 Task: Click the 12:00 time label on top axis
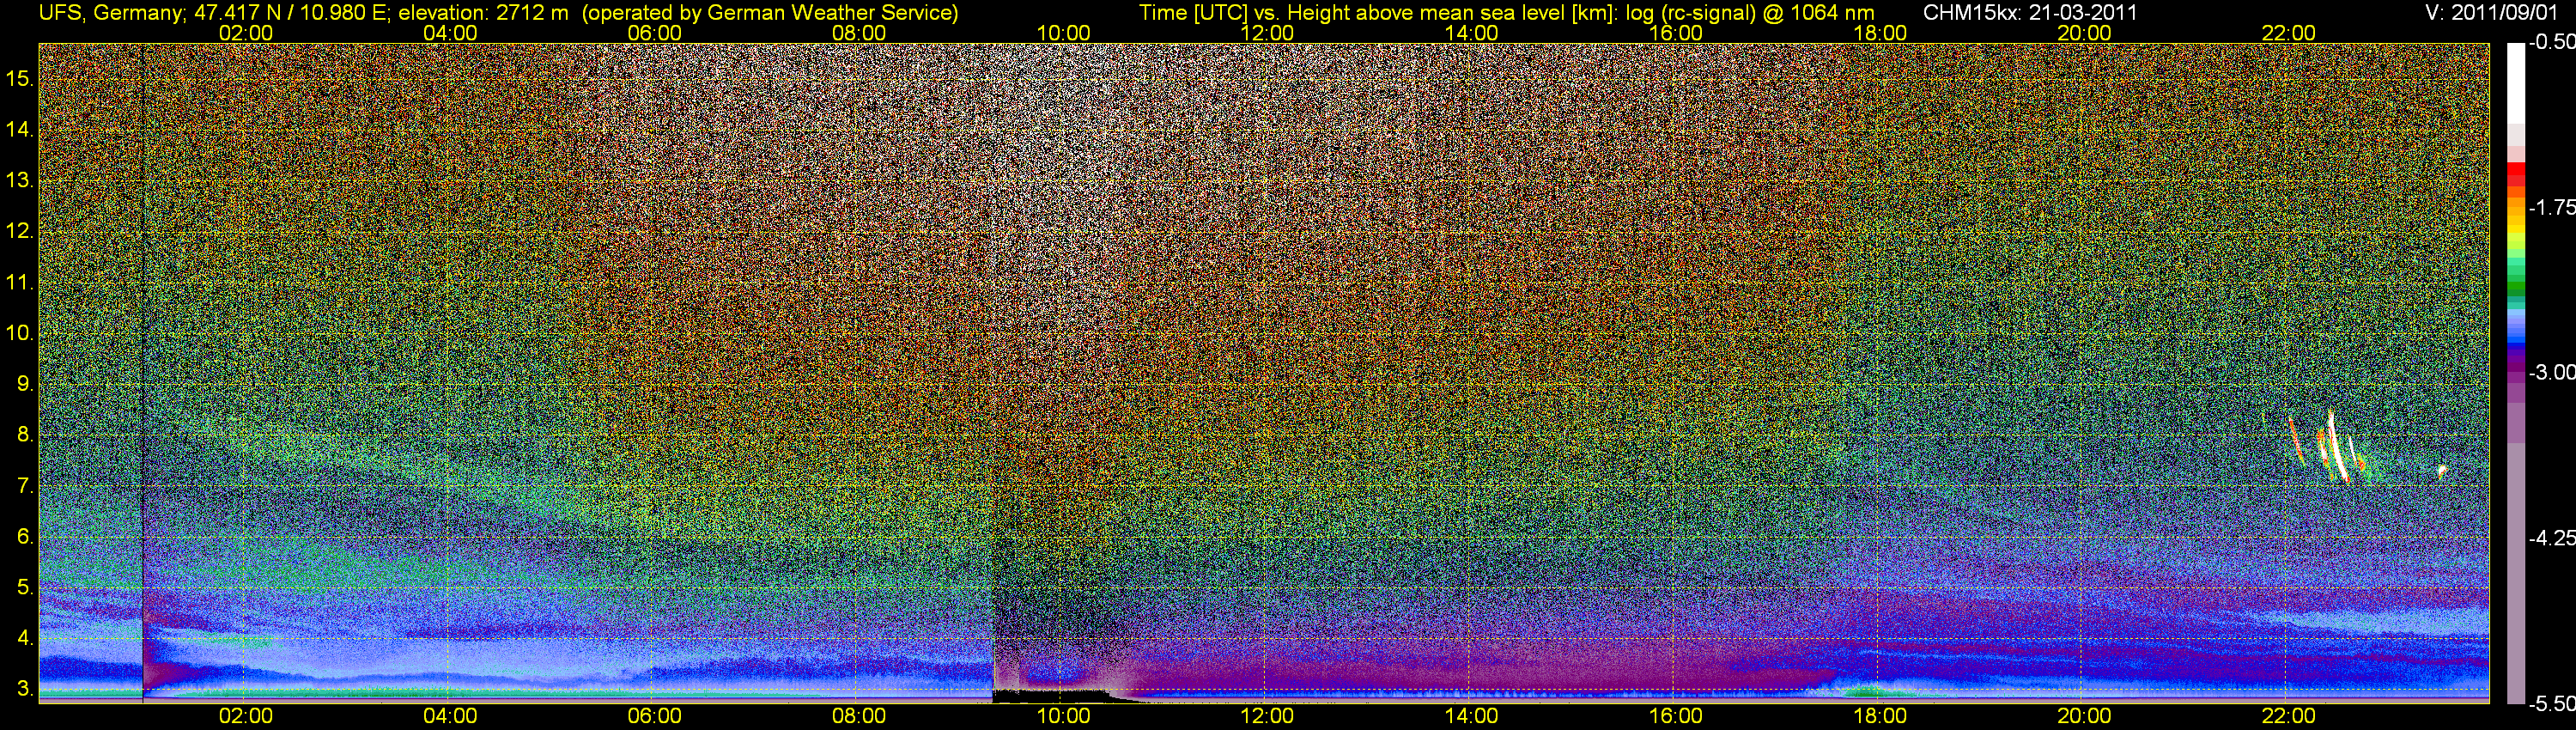click(x=1267, y=33)
